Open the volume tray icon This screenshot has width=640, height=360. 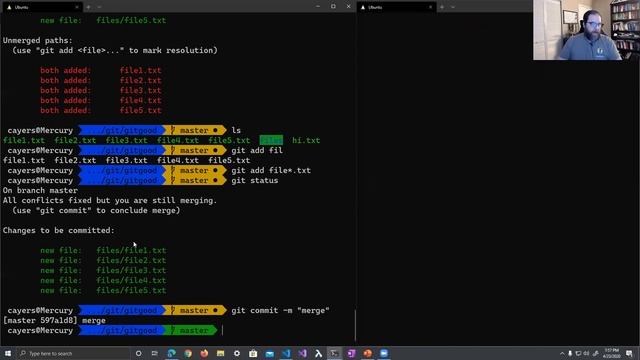click(587, 353)
